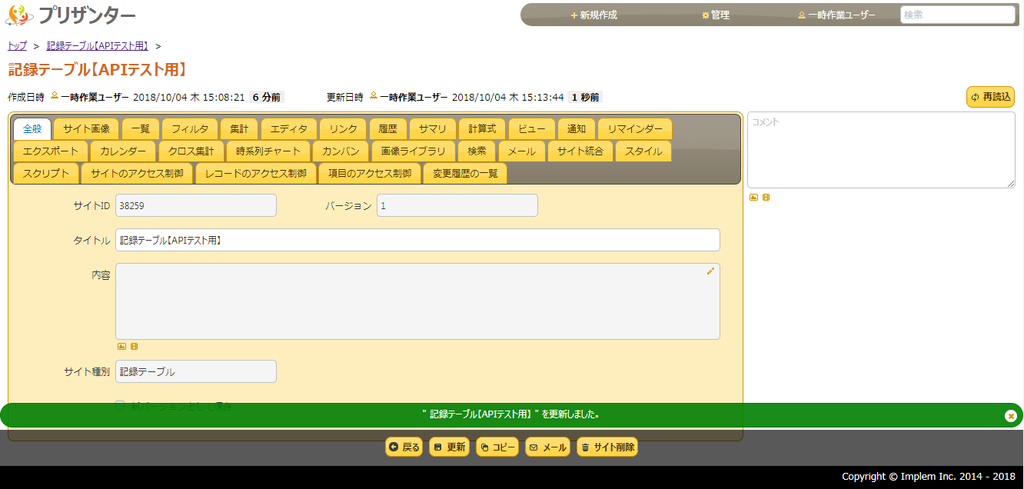This screenshot has width=1024, height=489.
Task: Click the image insert icon below コメント
Action: tap(754, 197)
